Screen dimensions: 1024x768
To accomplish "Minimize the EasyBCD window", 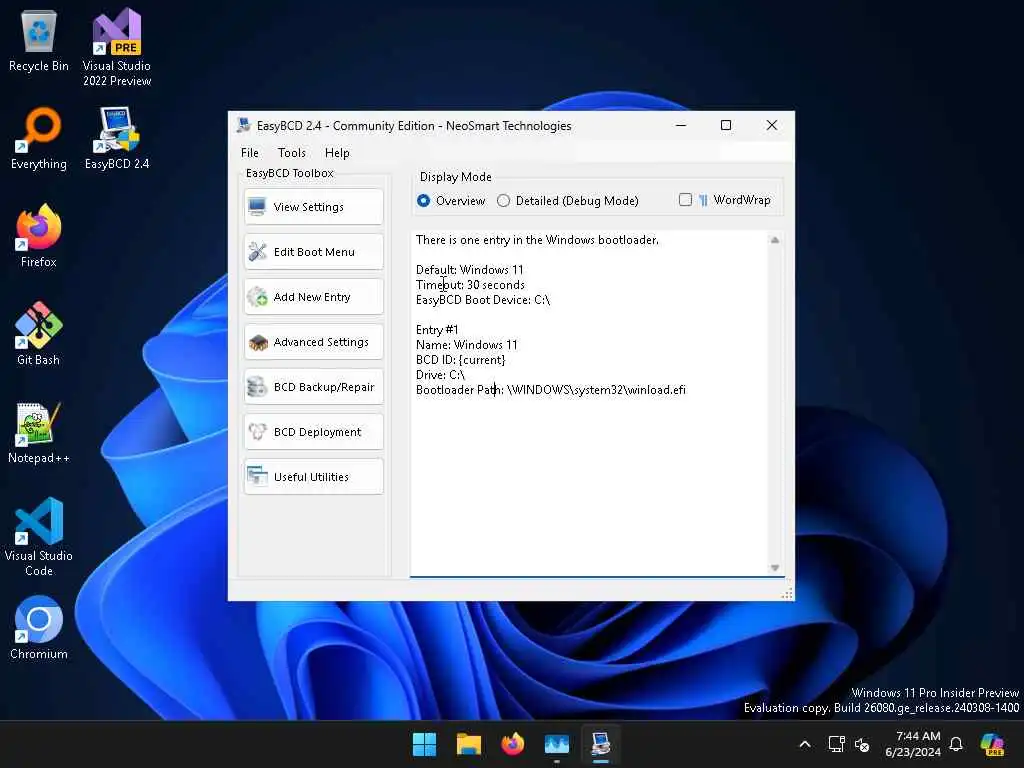I will tap(681, 125).
